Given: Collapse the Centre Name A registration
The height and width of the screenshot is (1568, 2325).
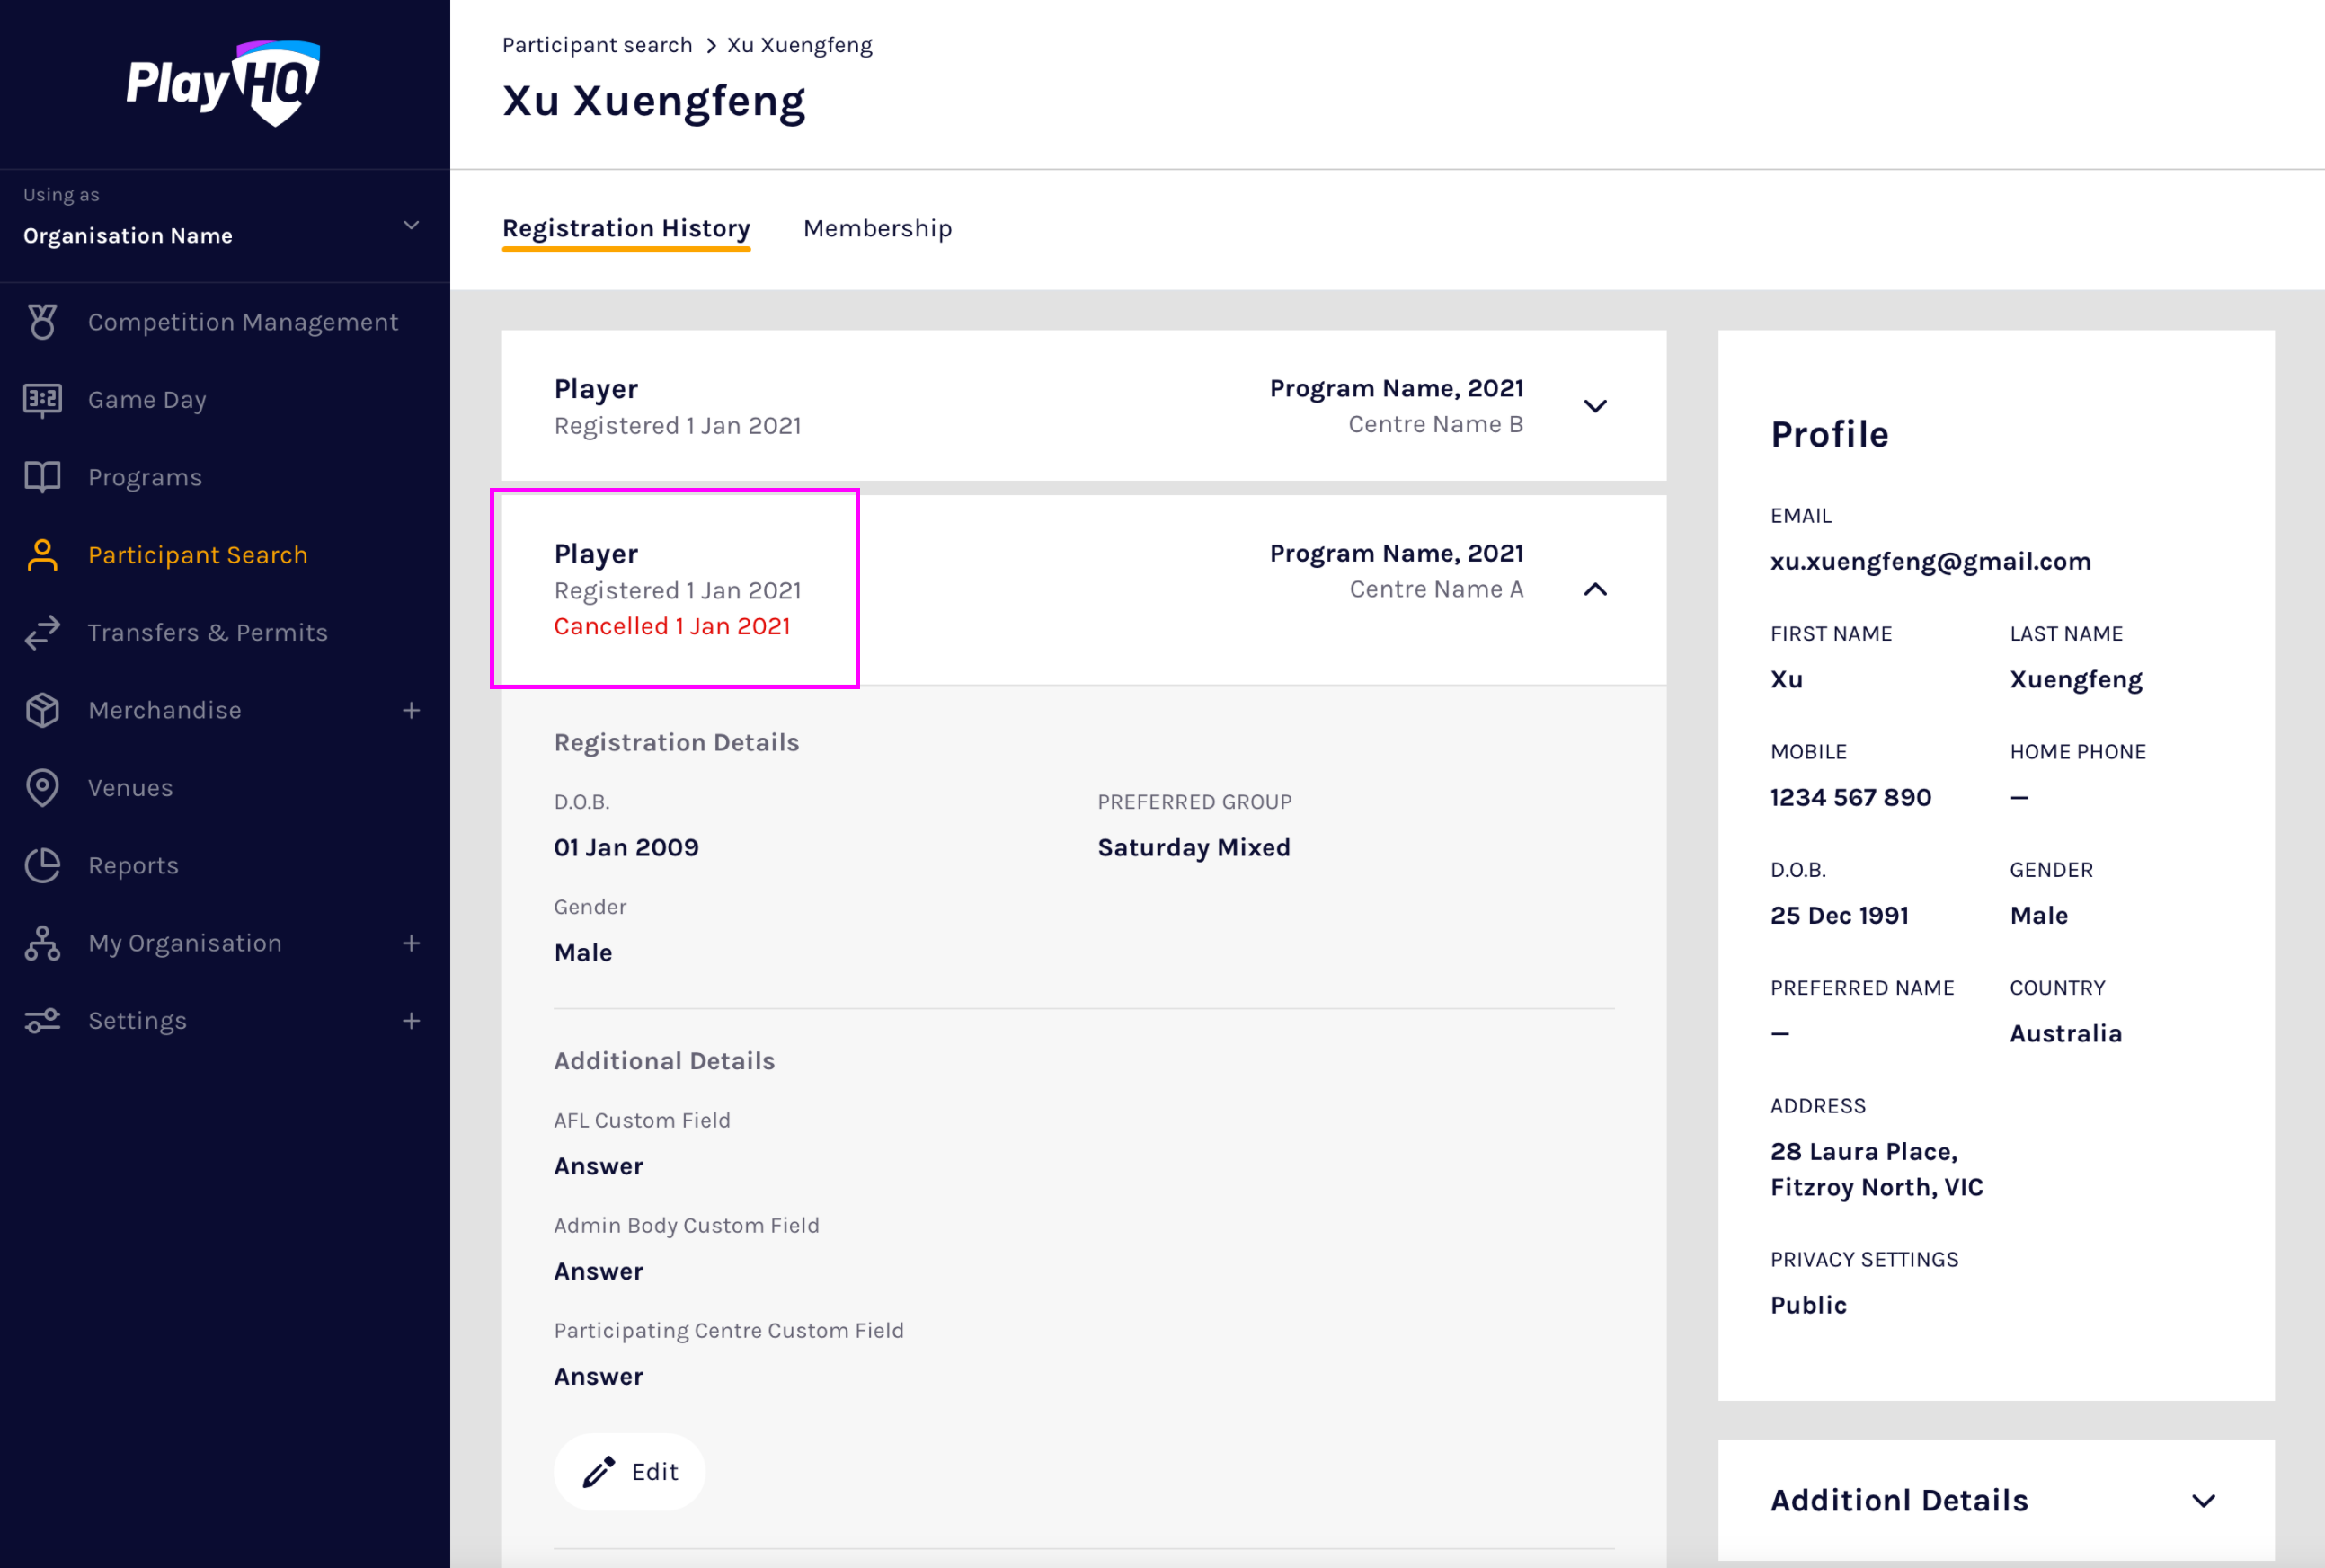Looking at the screenshot, I should pos(1595,590).
